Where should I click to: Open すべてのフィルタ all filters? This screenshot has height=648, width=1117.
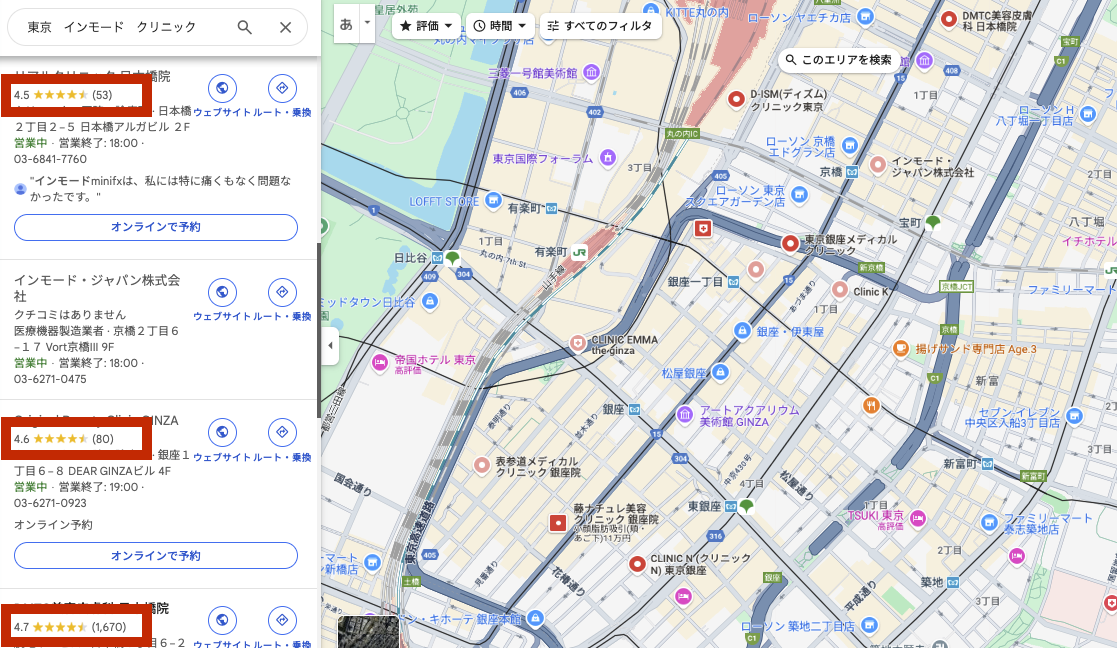tap(601, 26)
